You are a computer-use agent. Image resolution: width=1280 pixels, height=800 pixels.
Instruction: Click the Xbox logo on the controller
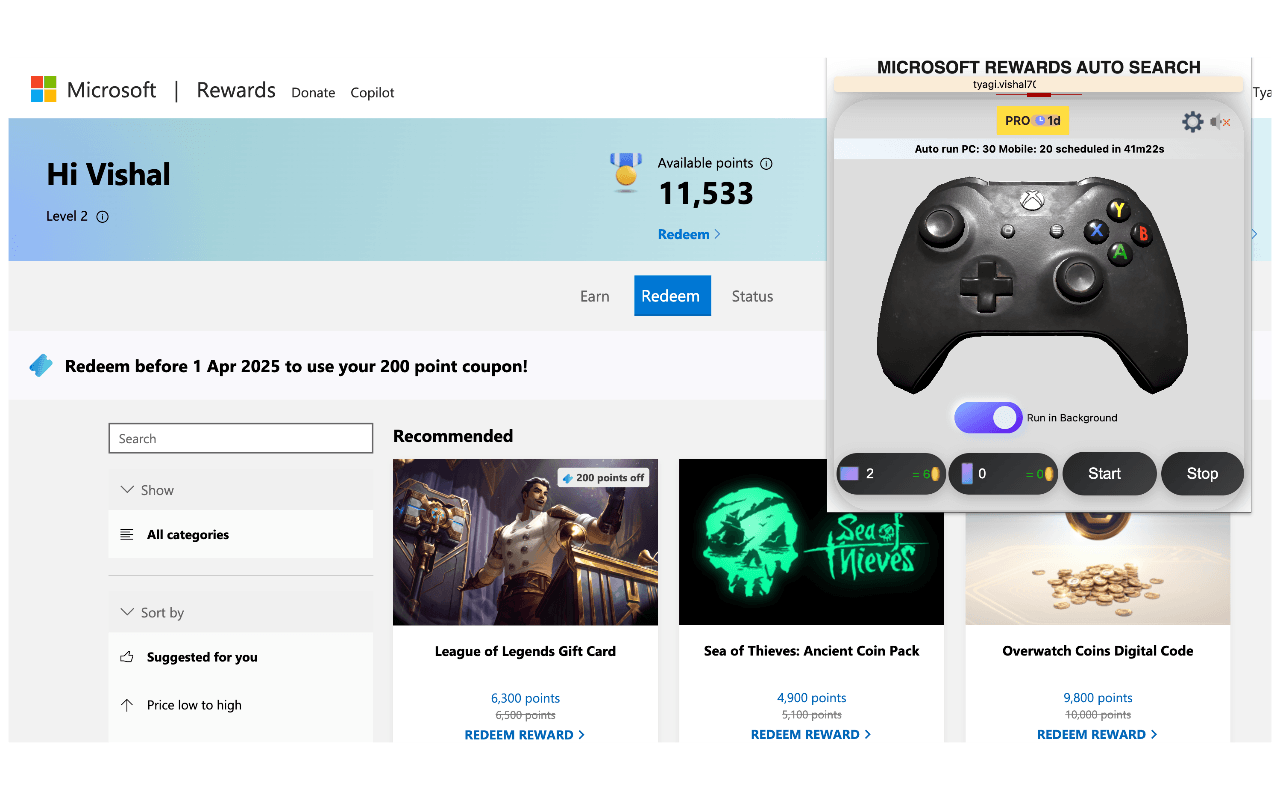[x=1032, y=199]
